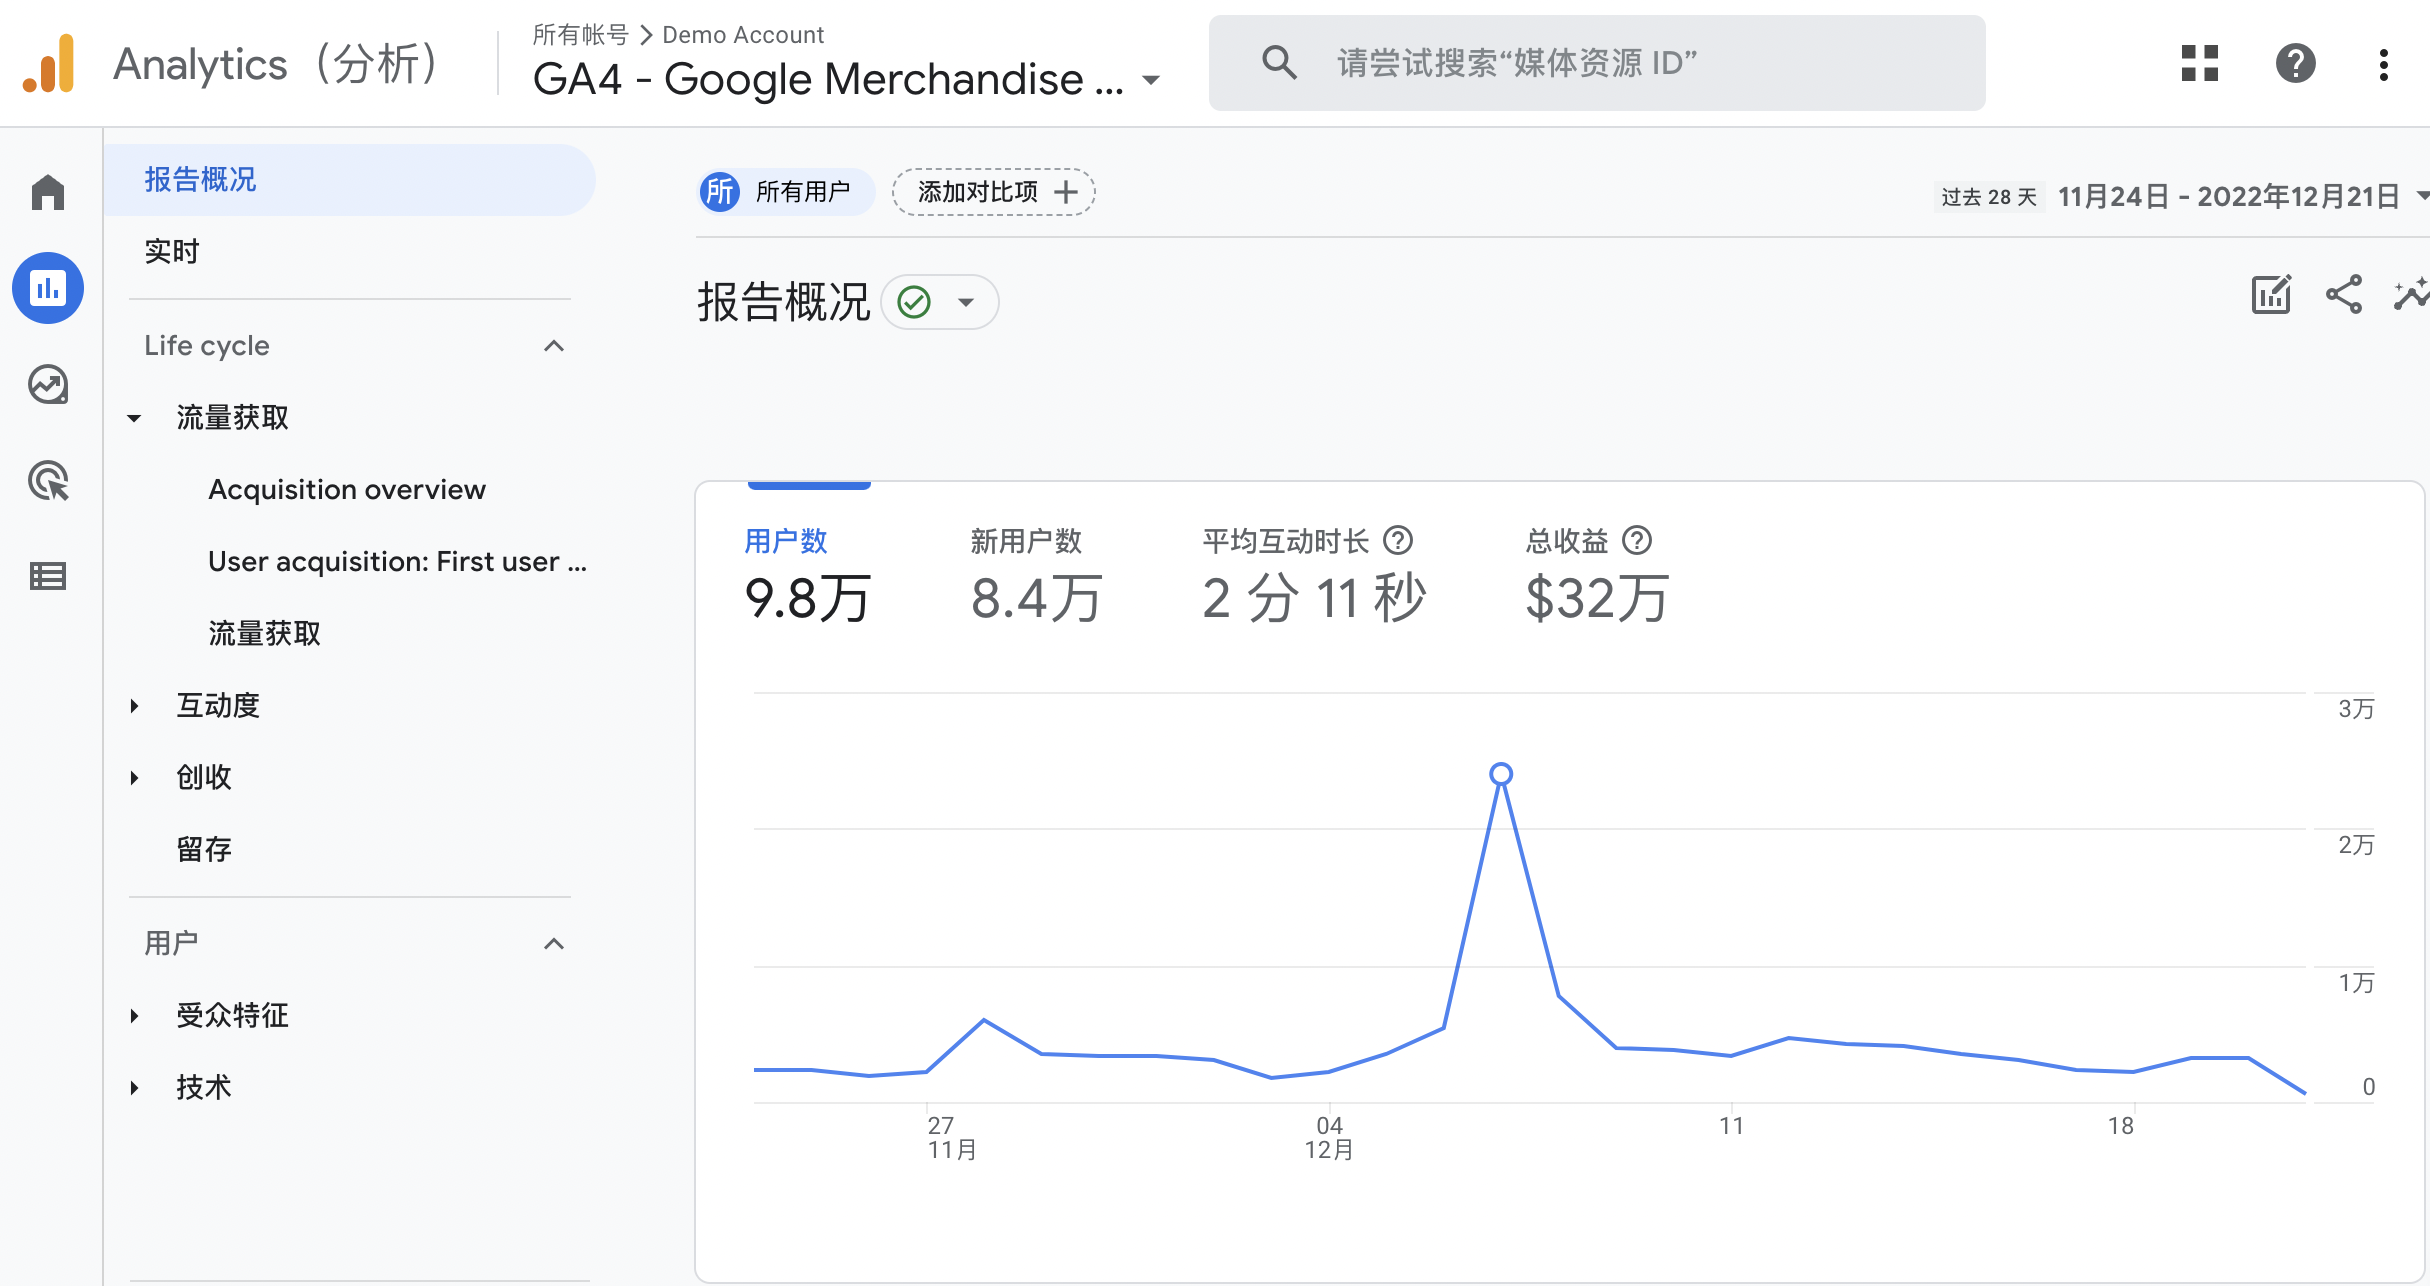2430x1286 pixels.
Task: Open the Google apps grid icon
Action: (x=2199, y=63)
